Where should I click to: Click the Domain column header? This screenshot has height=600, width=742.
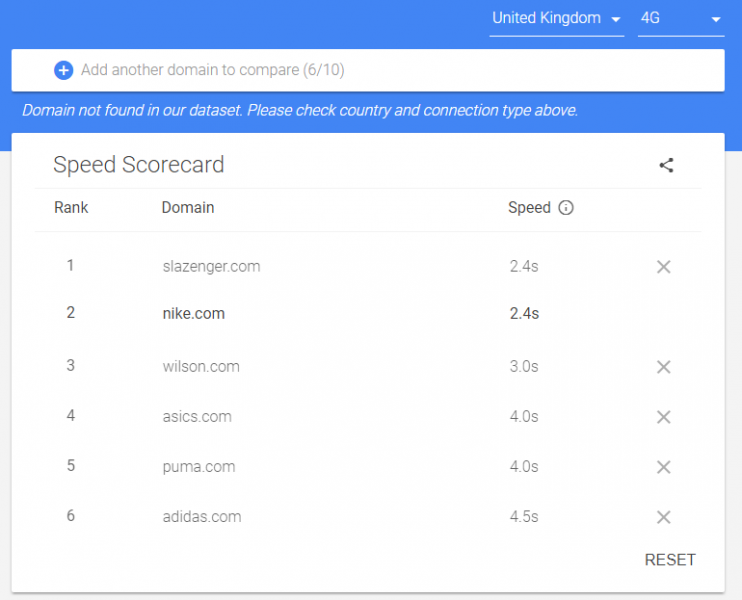coord(188,208)
